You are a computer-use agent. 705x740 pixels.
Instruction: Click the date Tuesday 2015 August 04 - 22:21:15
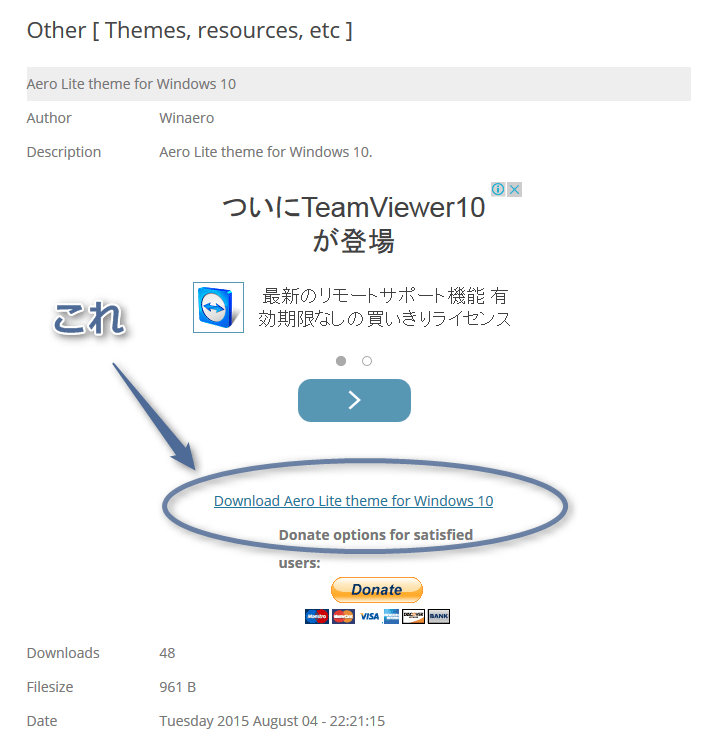(x=272, y=721)
